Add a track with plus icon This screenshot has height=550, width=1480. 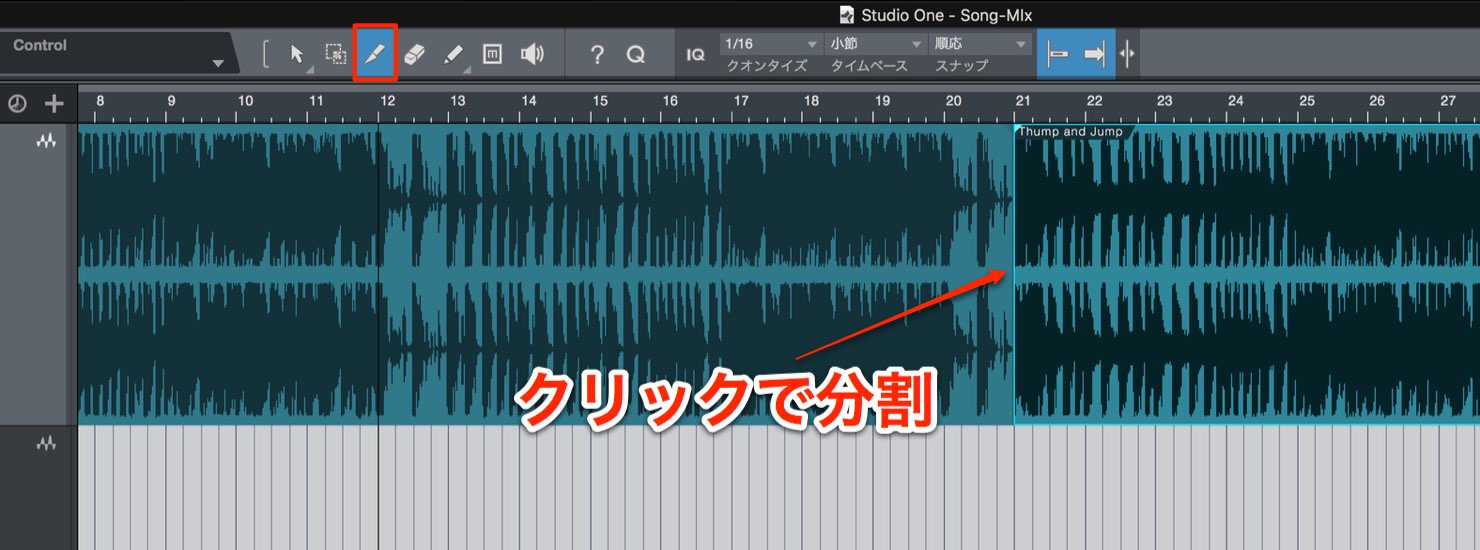[x=54, y=103]
